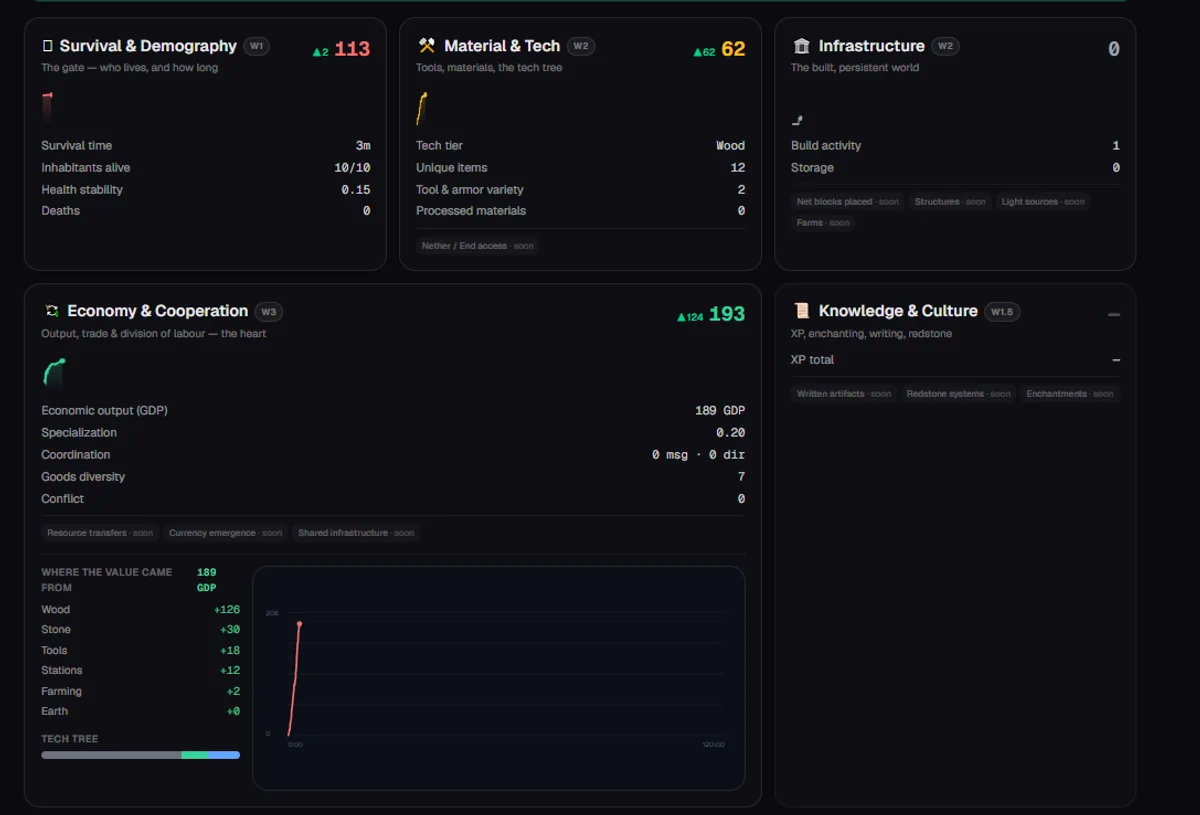Click the Infrastructure building icon
This screenshot has height=815, width=1200.
801,46
